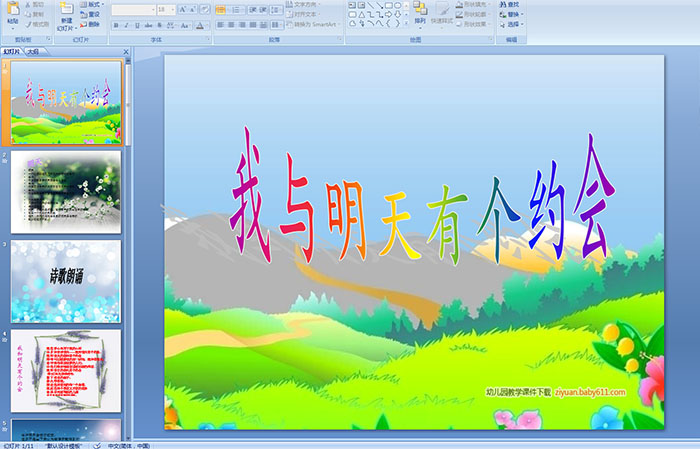Open the Replace (替换) dropdown
700x449 pixels.
(512, 14)
